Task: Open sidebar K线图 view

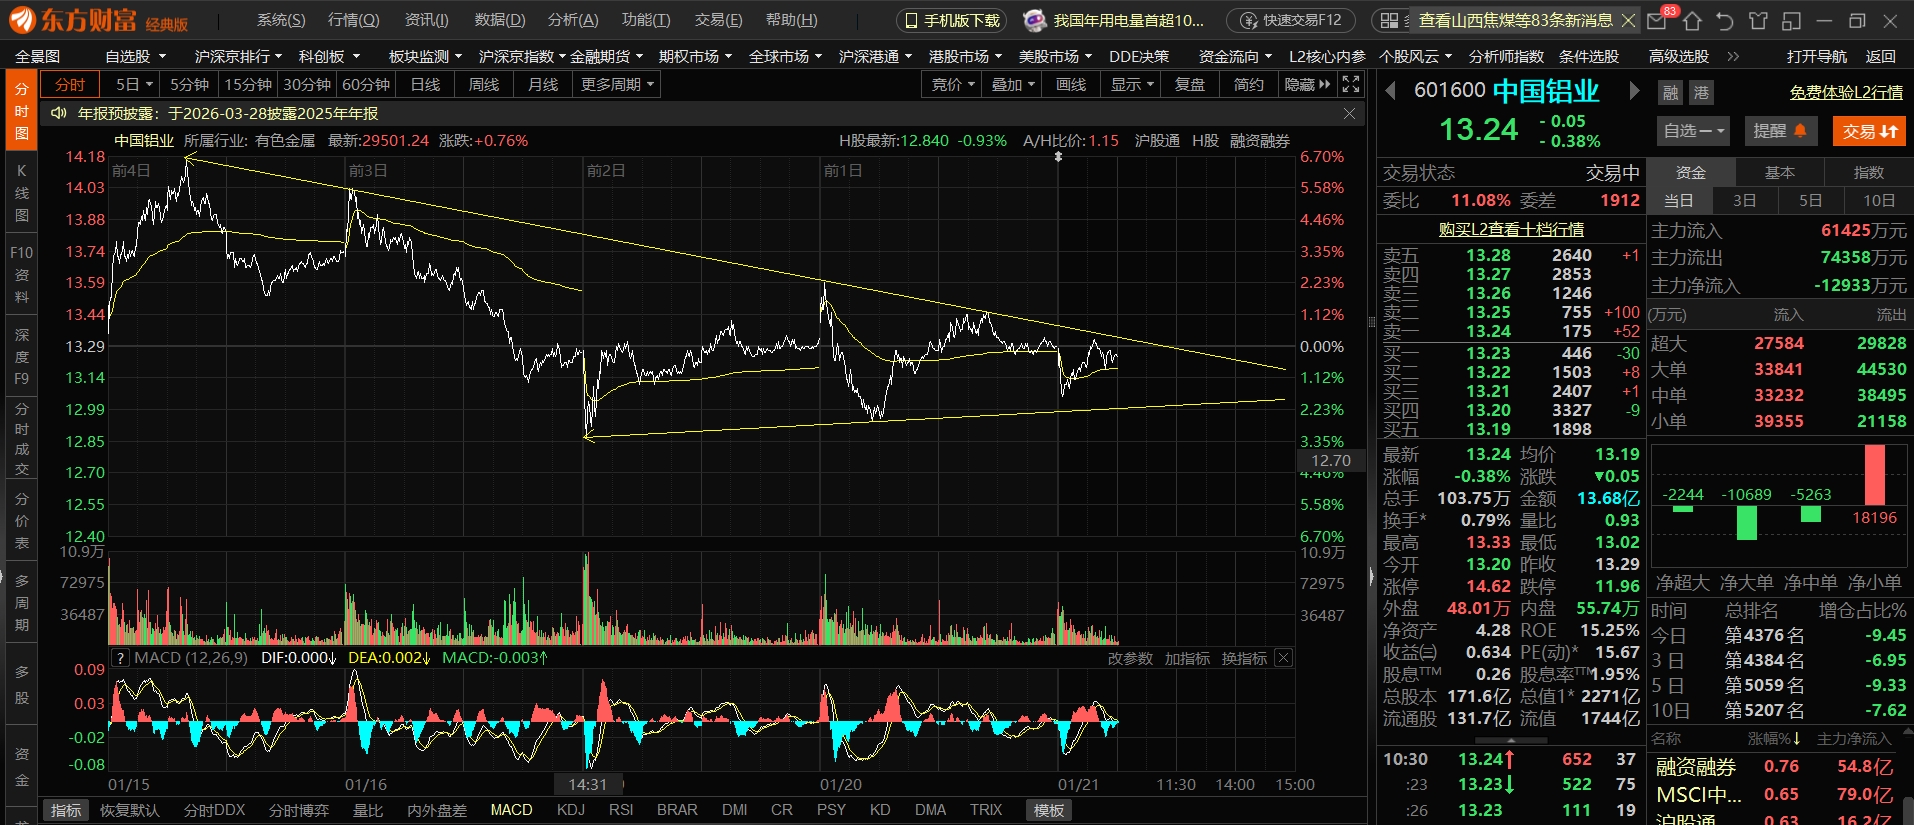Action: pyautogui.click(x=22, y=193)
